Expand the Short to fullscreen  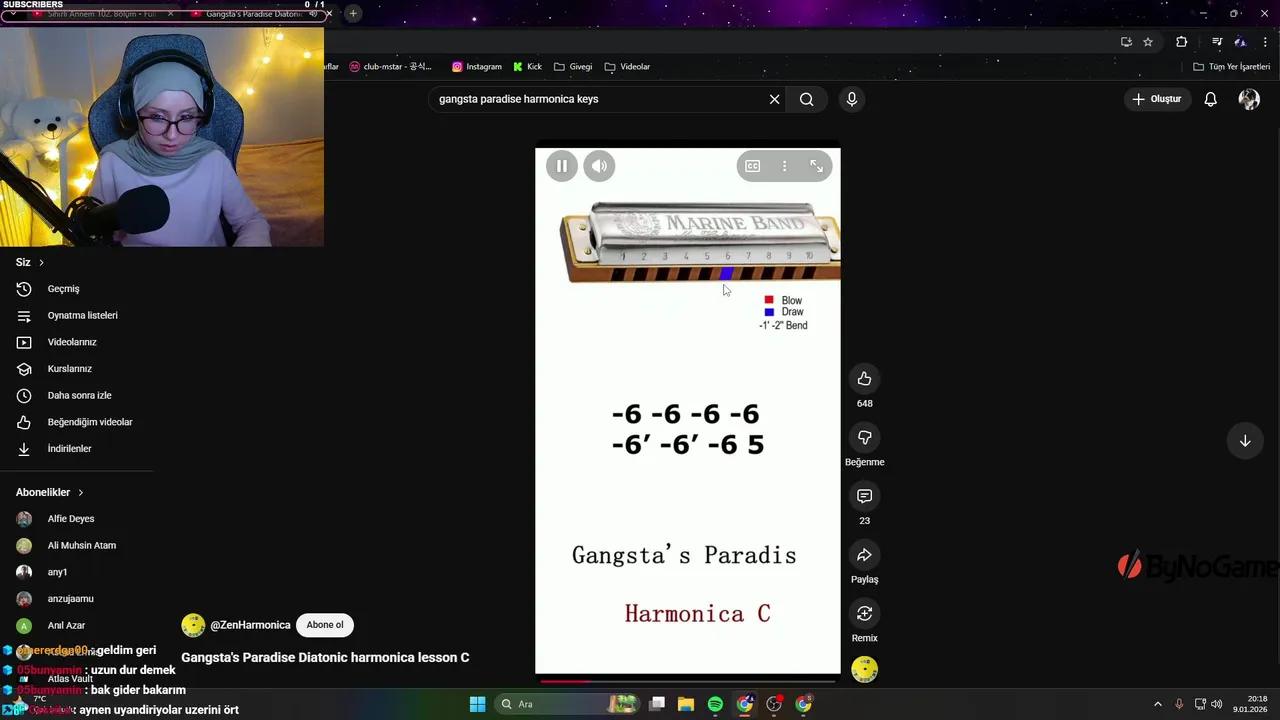click(x=816, y=166)
